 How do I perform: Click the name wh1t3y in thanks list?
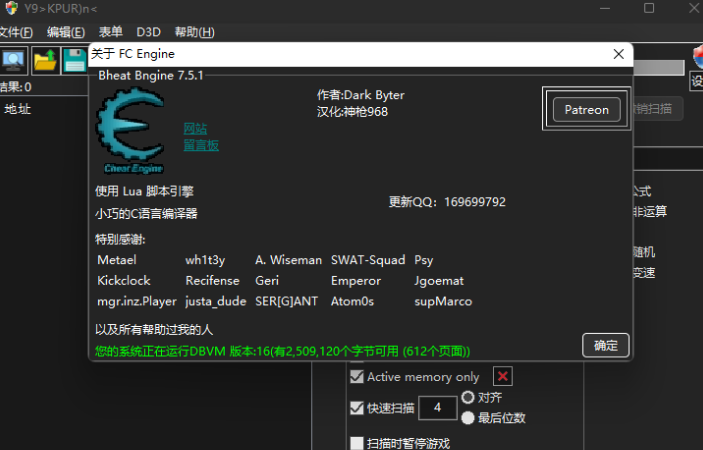[x=205, y=260]
